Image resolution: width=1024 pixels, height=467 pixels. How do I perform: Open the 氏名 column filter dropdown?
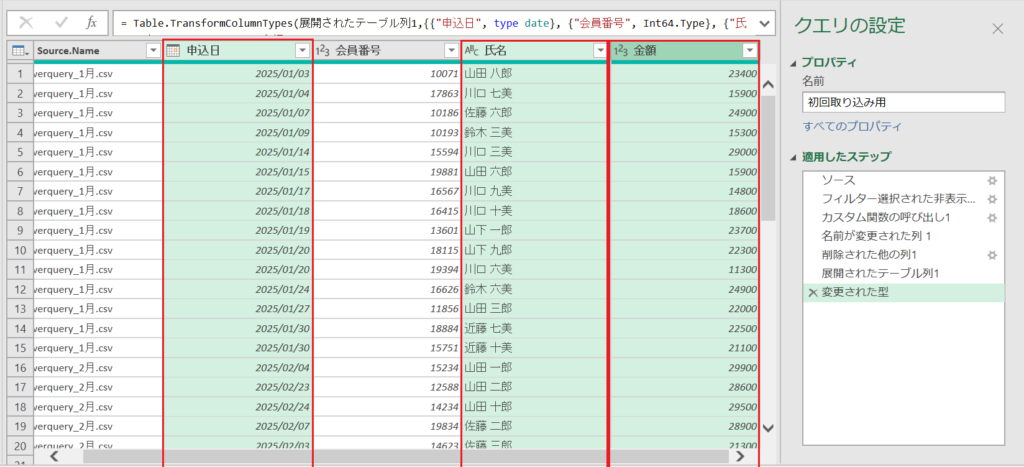(599, 51)
